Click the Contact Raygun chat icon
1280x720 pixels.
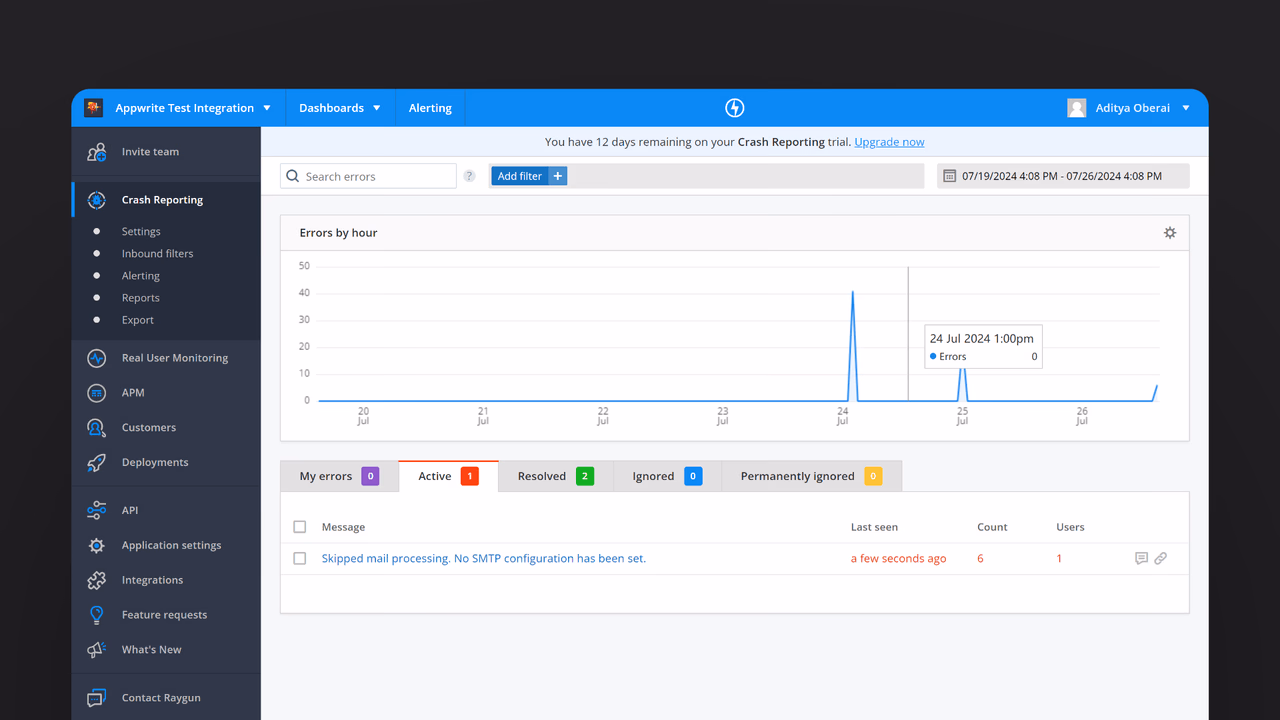click(x=96, y=698)
